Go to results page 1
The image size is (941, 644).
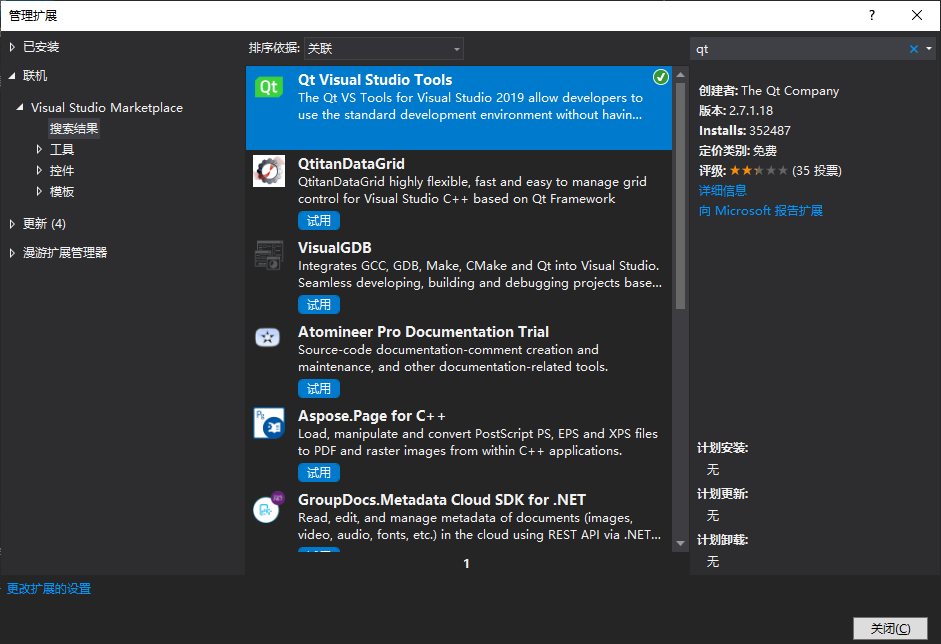pyautogui.click(x=466, y=564)
